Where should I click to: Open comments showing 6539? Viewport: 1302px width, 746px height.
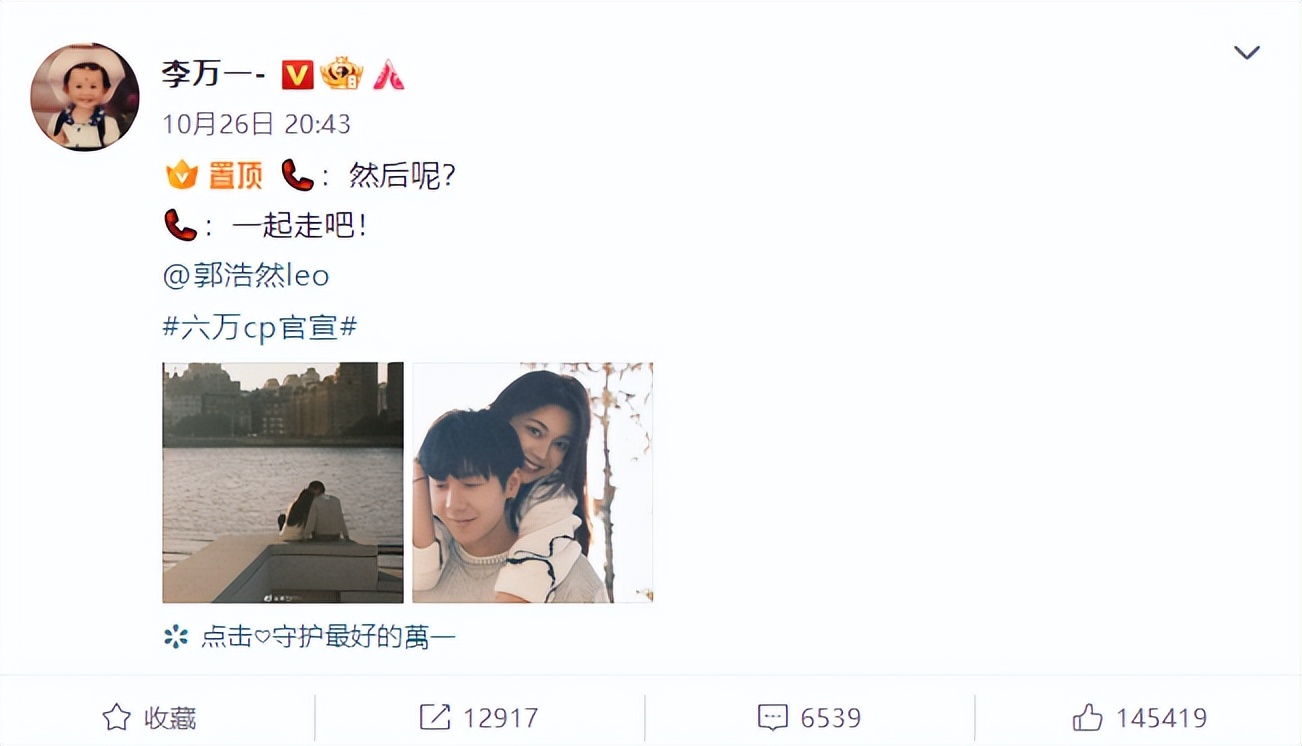[x=809, y=717]
